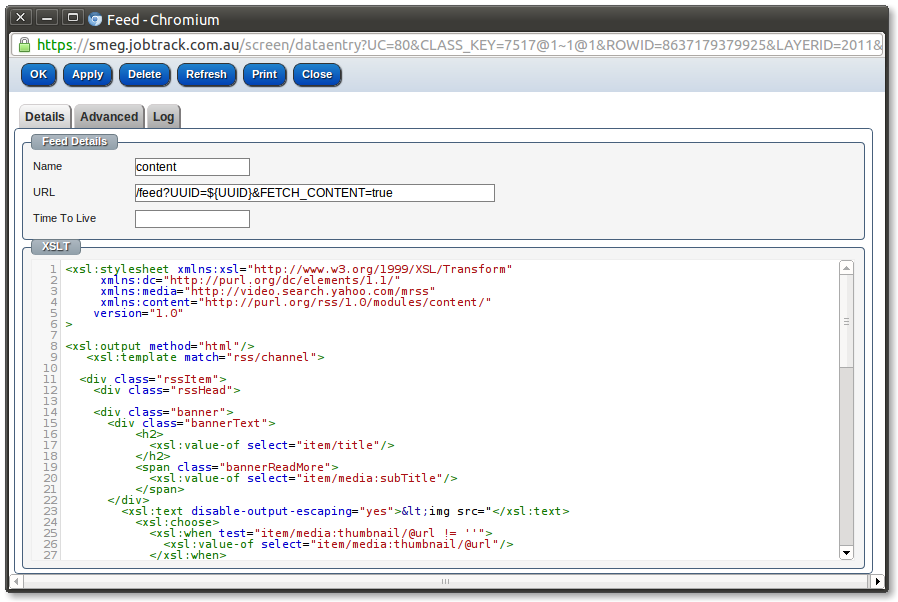The image size is (898, 602).
Task: Click the left arrow on horizontal scrollbar
Action: [x=17, y=581]
